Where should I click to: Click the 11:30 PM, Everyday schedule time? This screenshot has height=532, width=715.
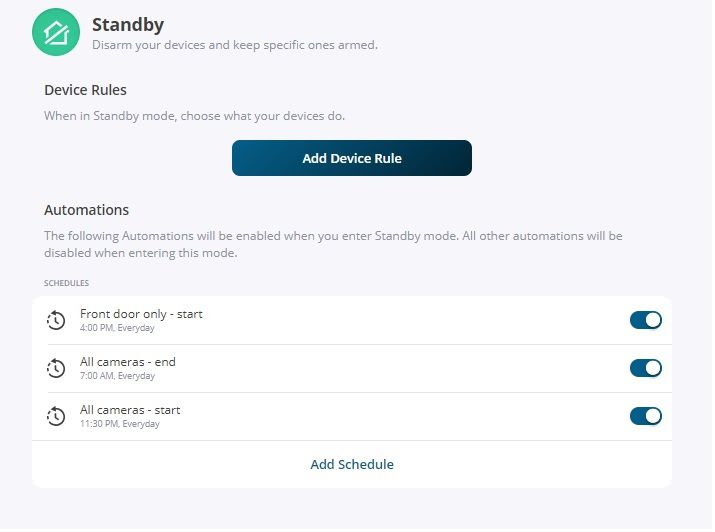120,425
